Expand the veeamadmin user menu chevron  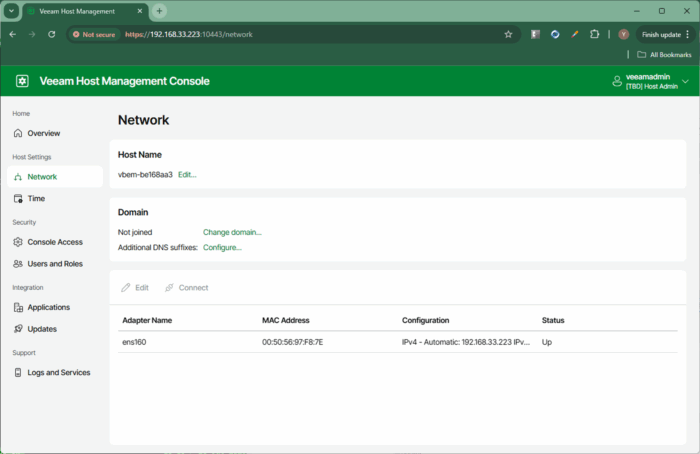(x=685, y=81)
